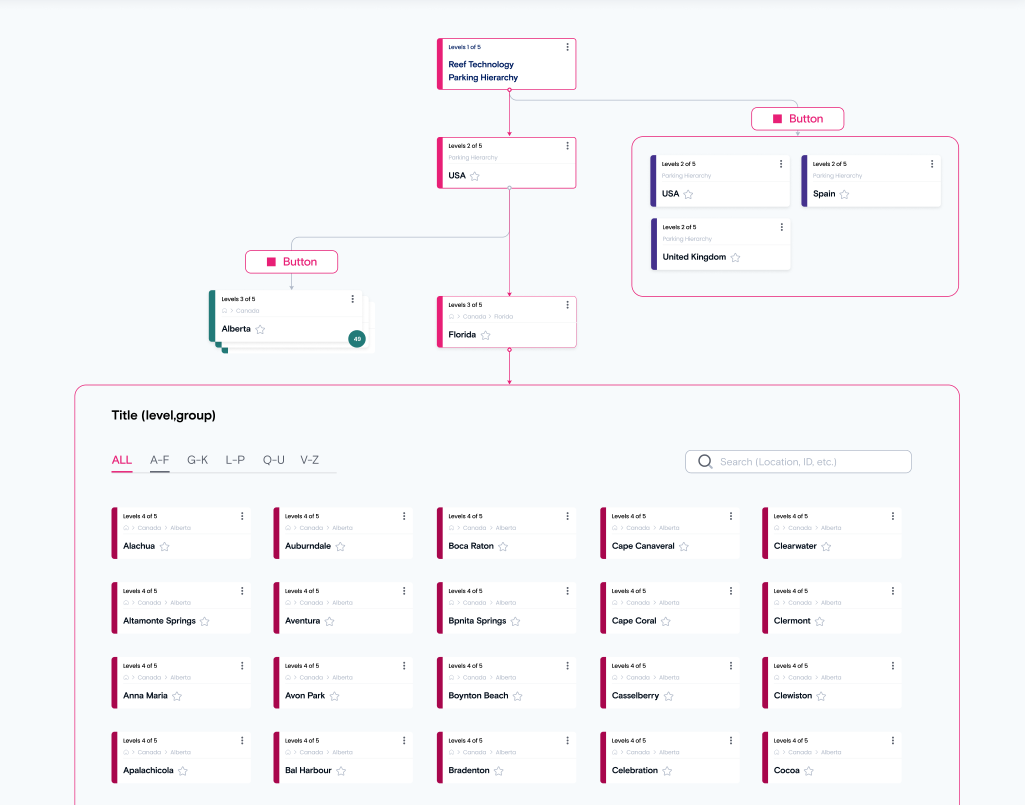Expand the Alberta stack via the 49 badge
Screen dimensions: 1025x805
point(357,339)
